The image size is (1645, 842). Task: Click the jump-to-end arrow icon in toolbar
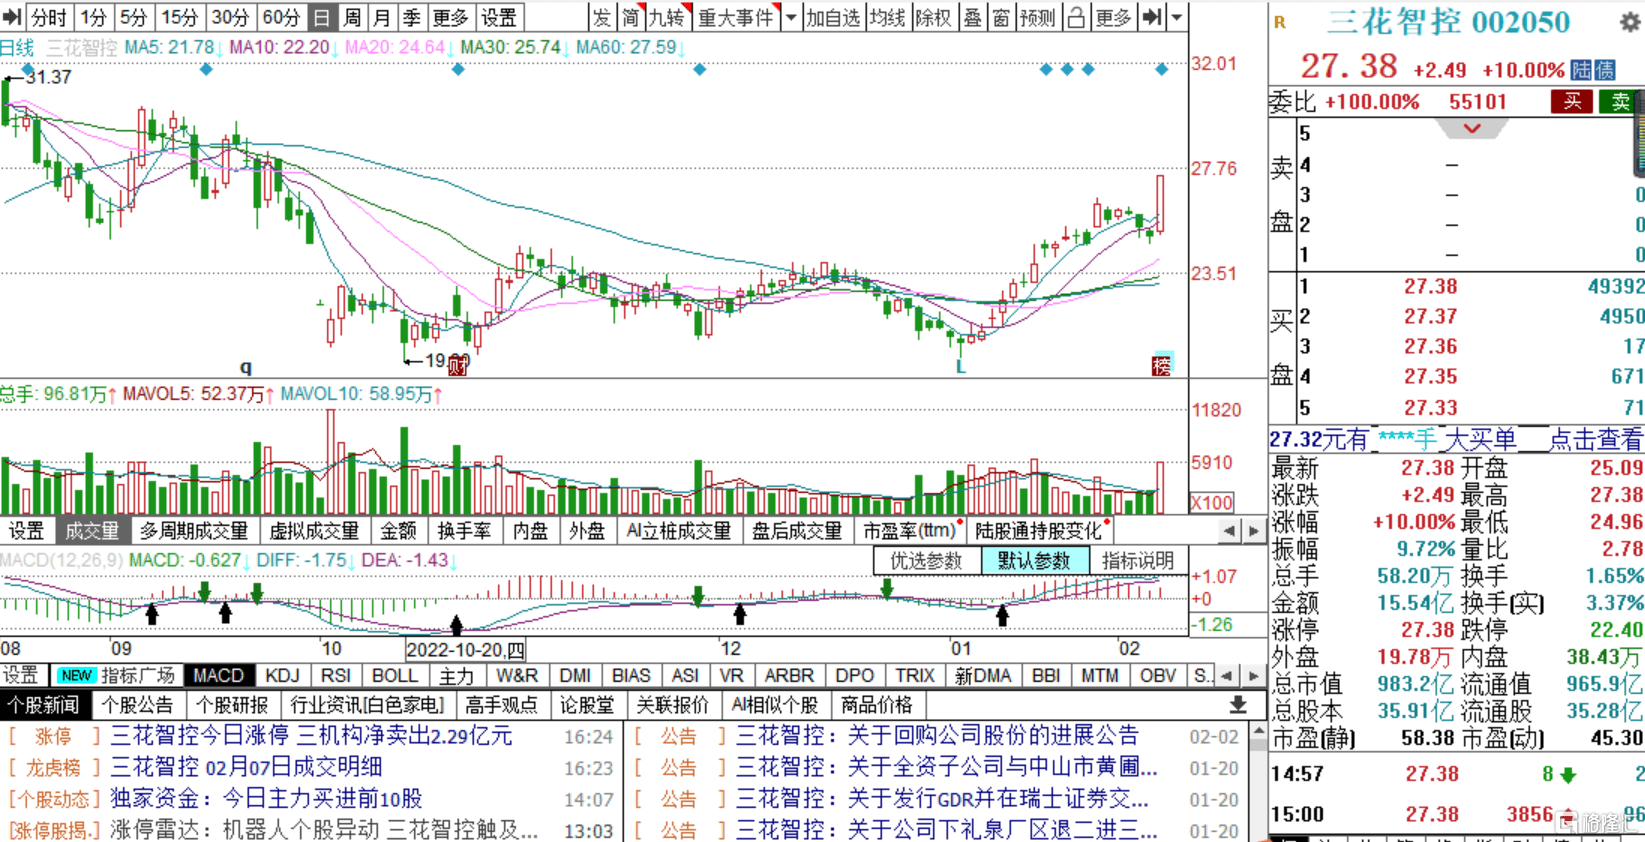click(x=1152, y=17)
